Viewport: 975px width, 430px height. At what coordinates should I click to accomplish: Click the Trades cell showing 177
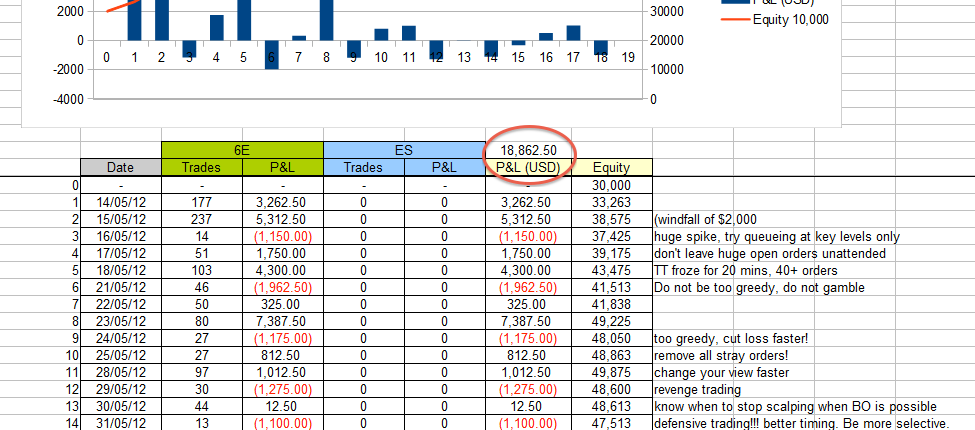(x=201, y=202)
